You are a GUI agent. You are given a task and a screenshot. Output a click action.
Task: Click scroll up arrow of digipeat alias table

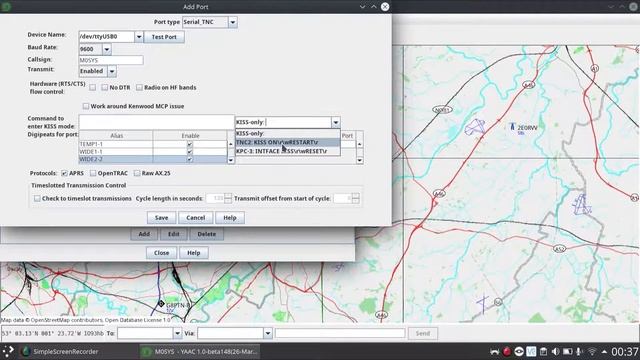[231, 144]
